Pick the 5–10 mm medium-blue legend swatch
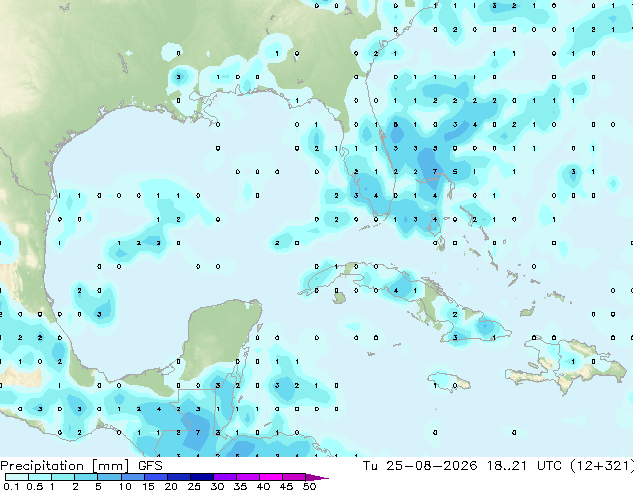 [x=109, y=477]
